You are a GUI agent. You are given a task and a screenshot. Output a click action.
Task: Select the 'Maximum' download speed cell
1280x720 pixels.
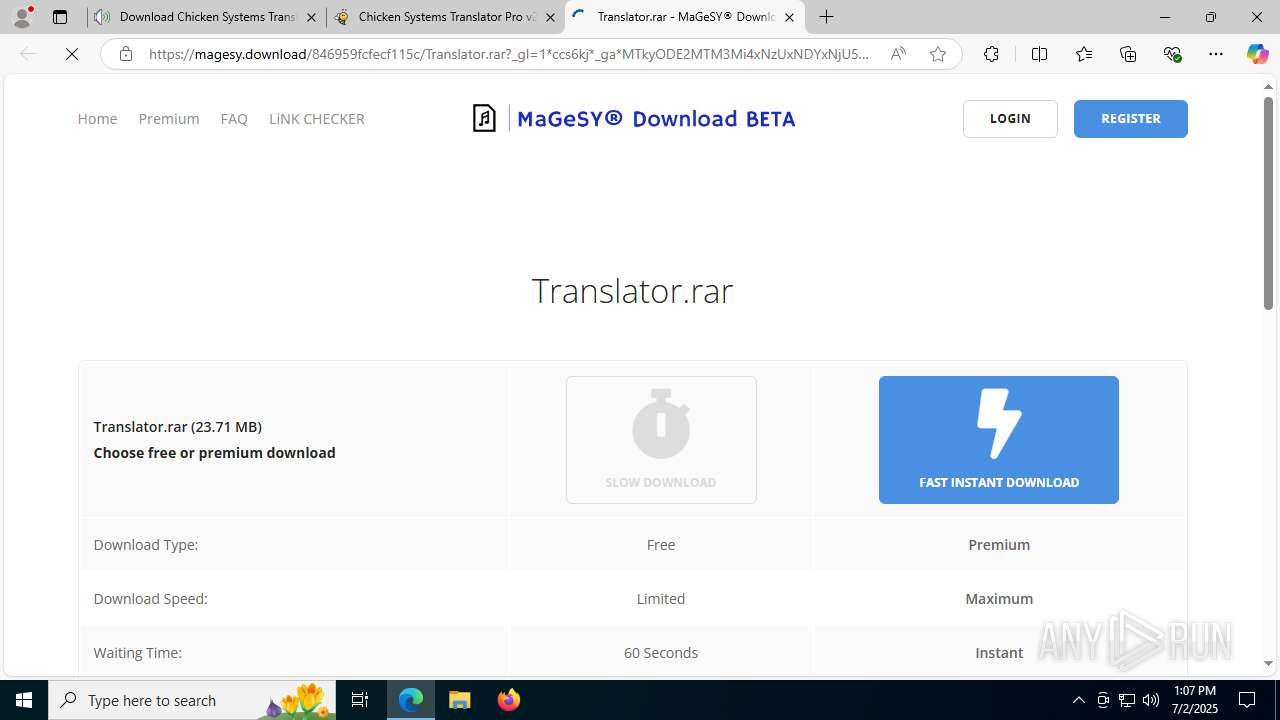pos(999,599)
